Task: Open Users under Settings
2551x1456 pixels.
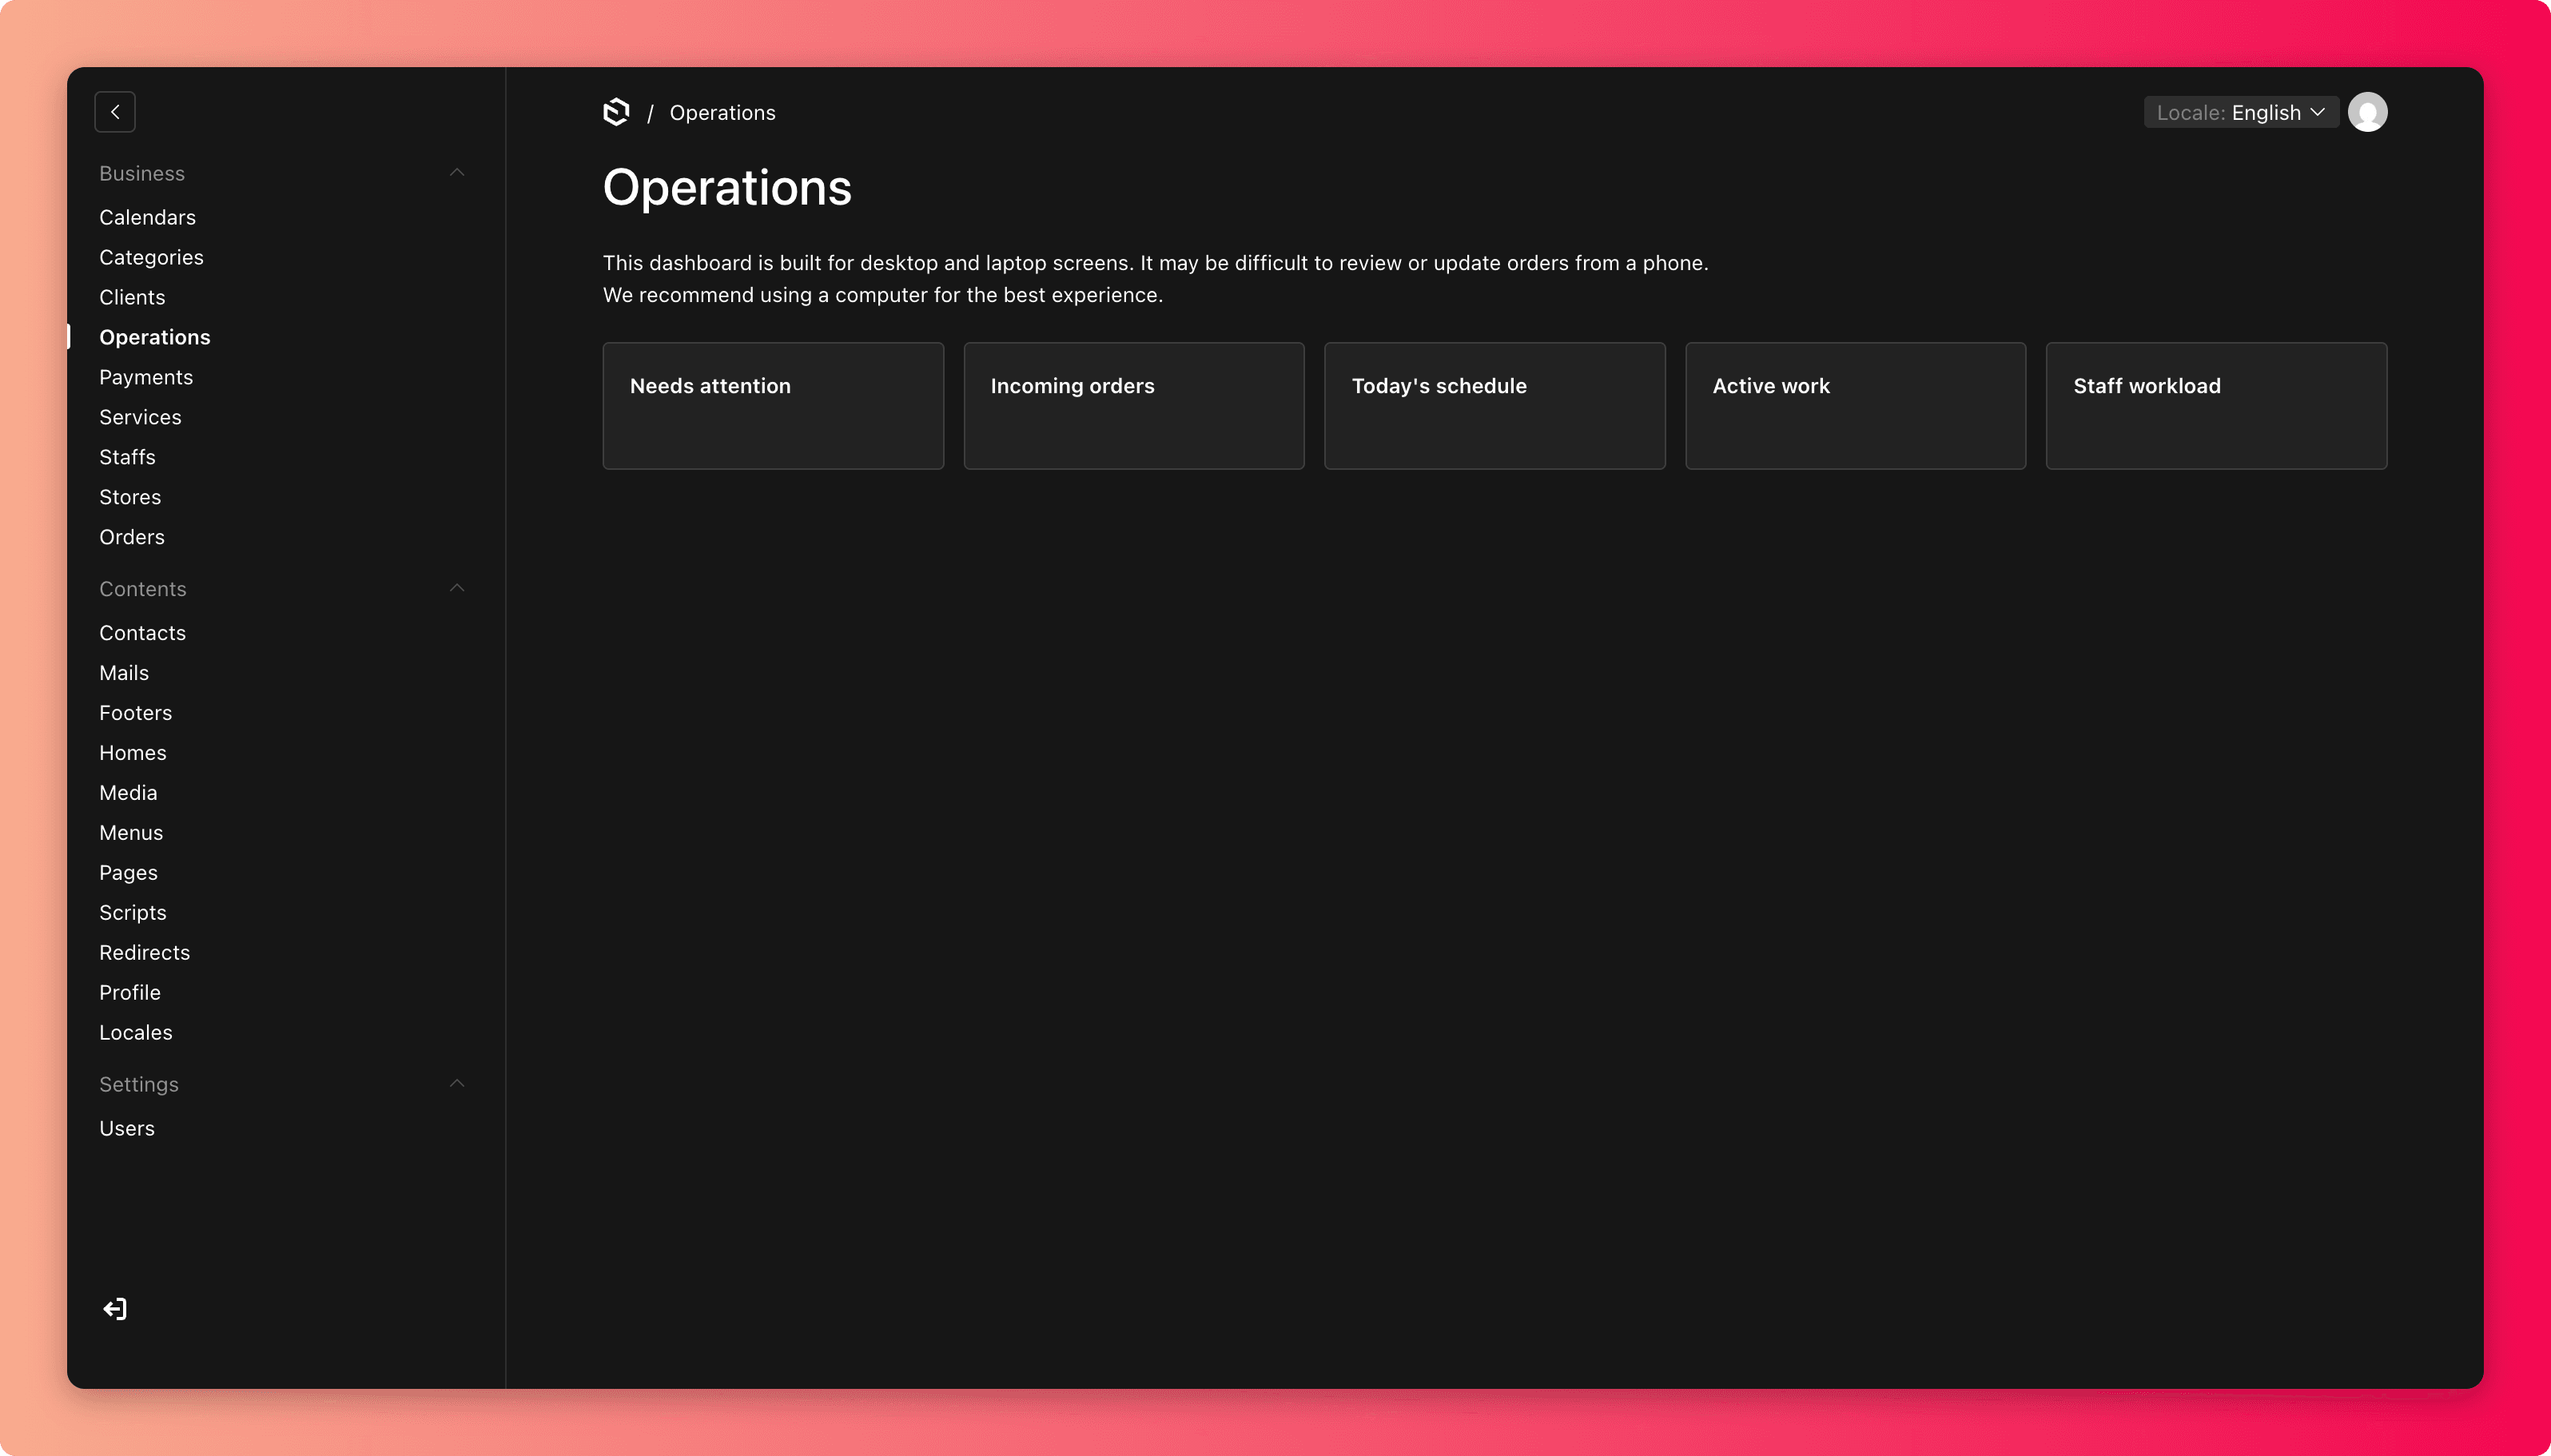Action: (127, 1129)
